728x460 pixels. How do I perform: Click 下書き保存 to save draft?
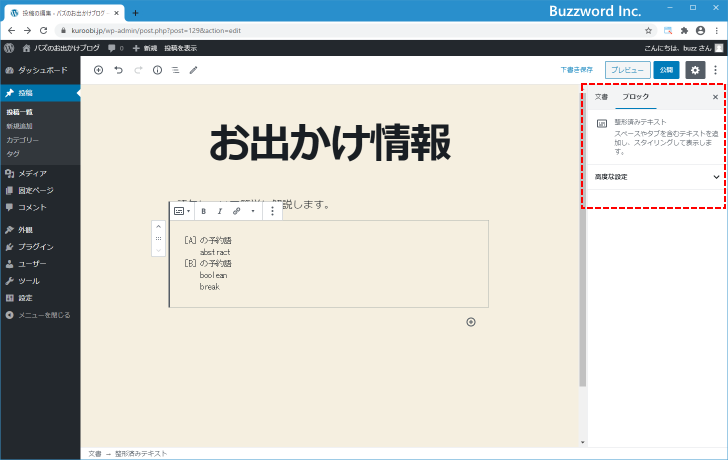(x=576, y=70)
